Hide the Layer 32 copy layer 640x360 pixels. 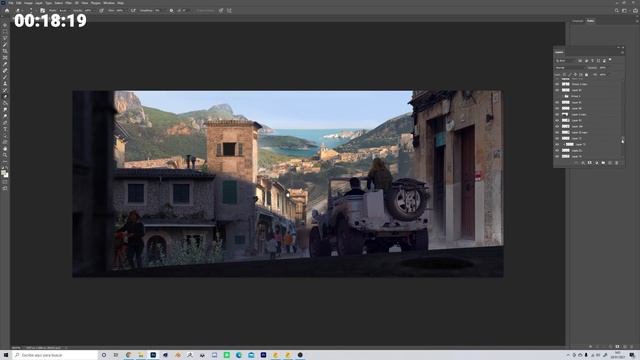click(x=557, y=132)
